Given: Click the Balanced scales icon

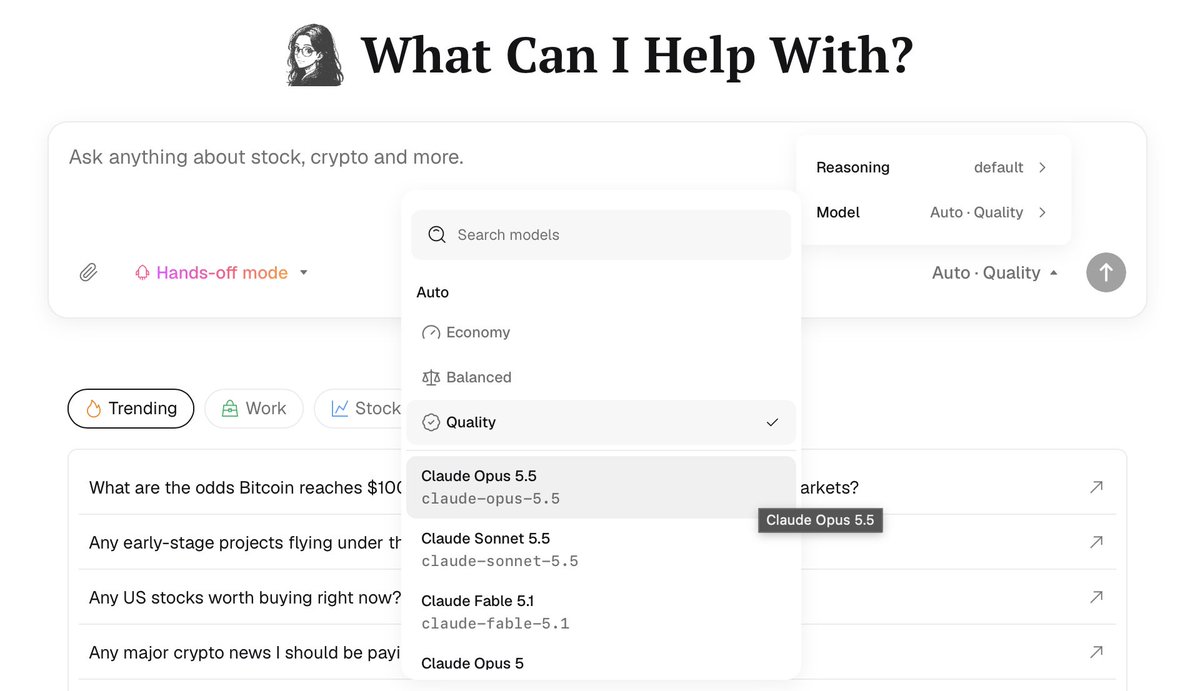Looking at the screenshot, I should click(431, 378).
